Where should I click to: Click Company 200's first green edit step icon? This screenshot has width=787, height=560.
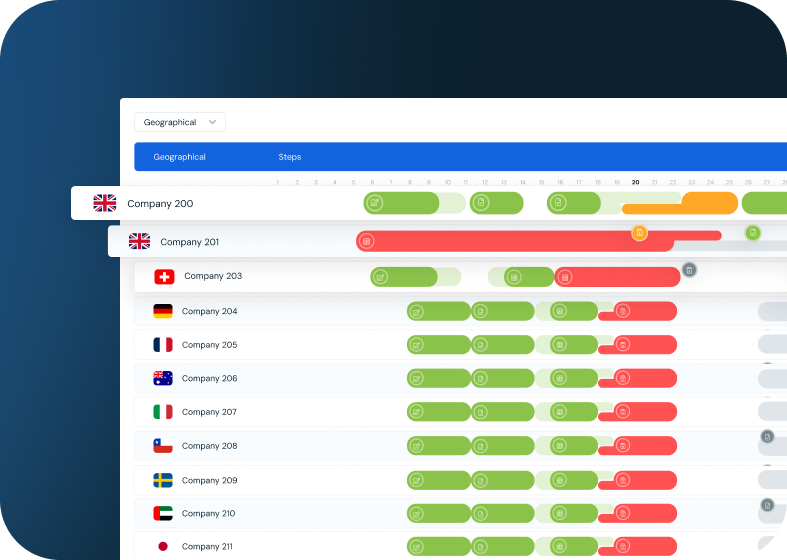374,203
